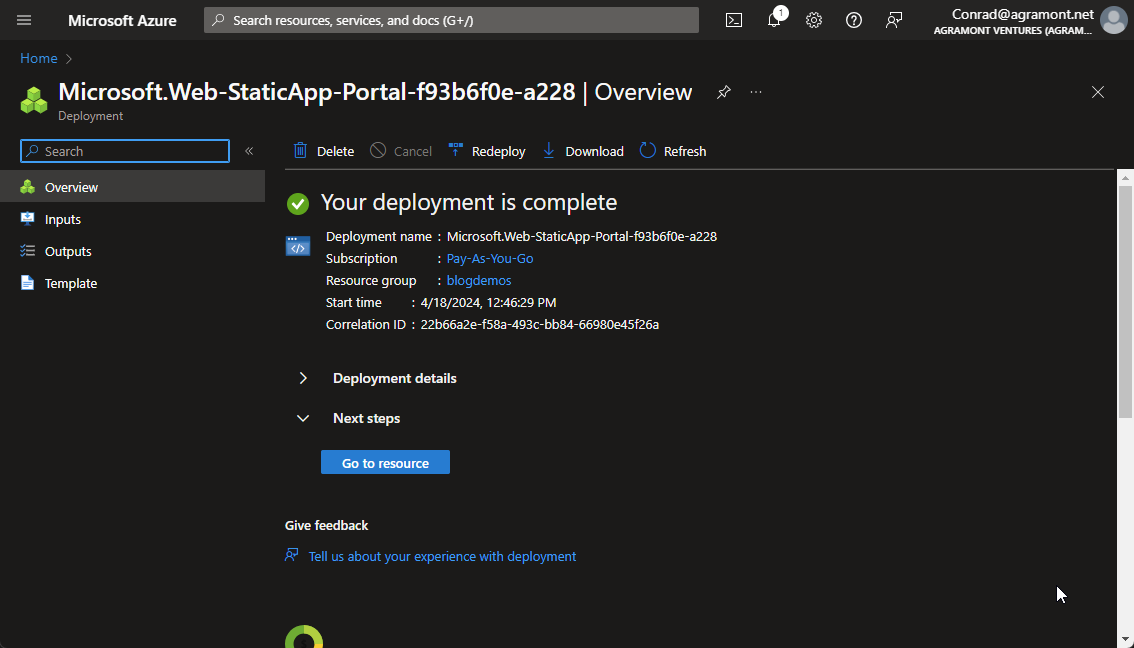Open the Help question mark icon
Screen dimensions: 1134x648
853,20
